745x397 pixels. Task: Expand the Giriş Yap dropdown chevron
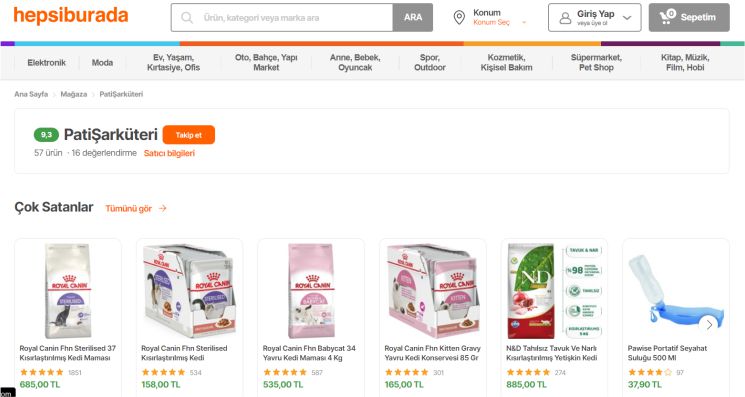627,18
